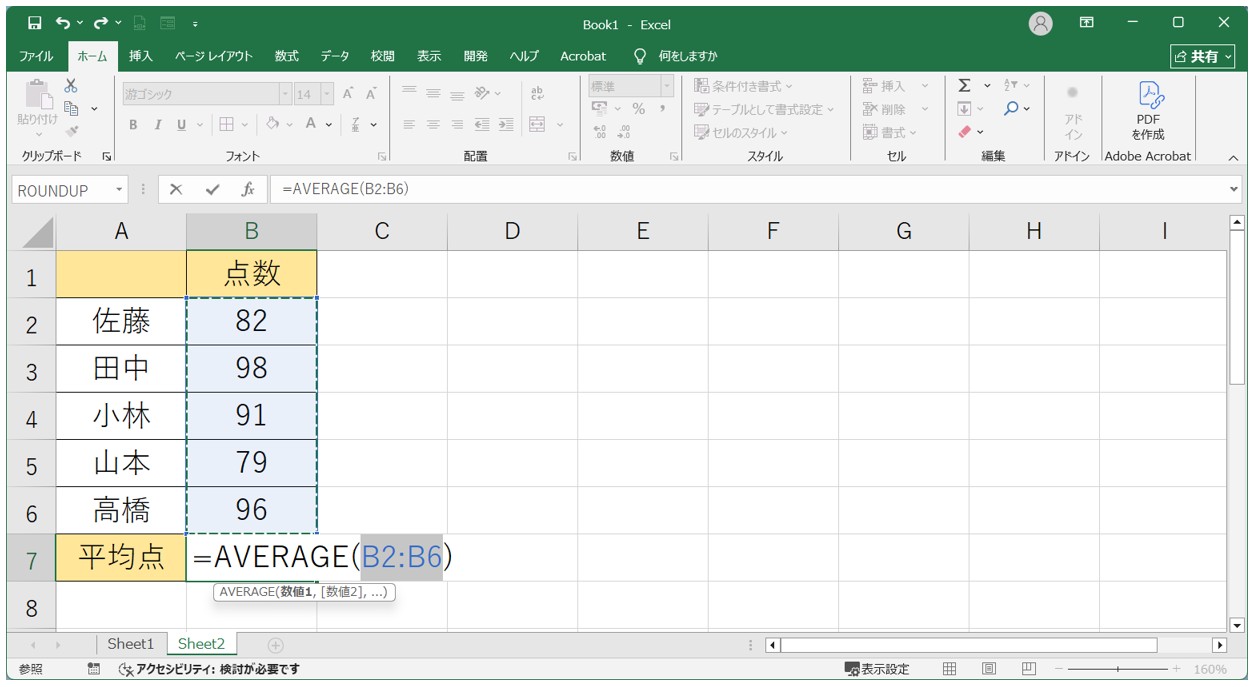Zoom out with the minus button

click(x=1060, y=669)
